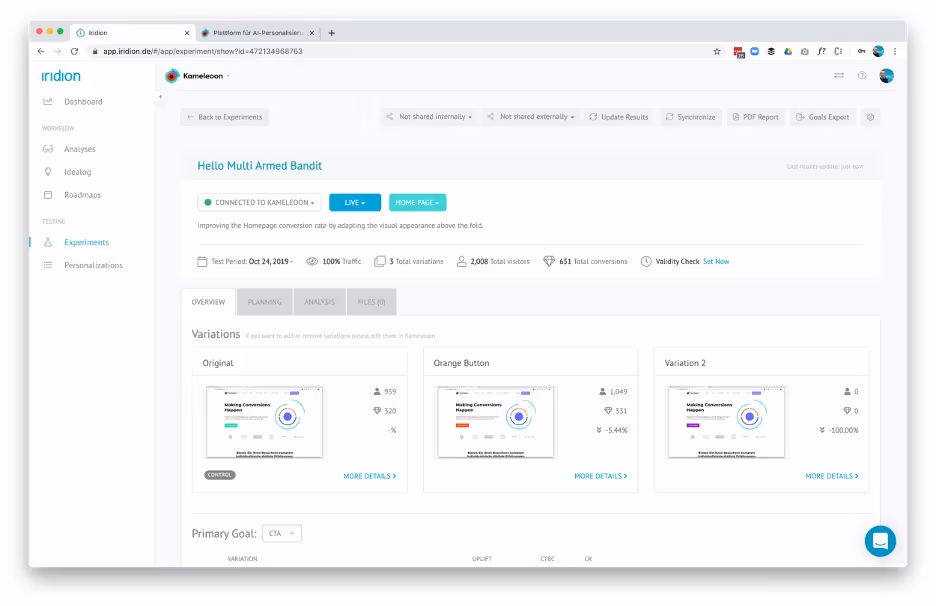Open the Original variation thumbnail
Screen dimensions: 936x606
(x=264, y=422)
